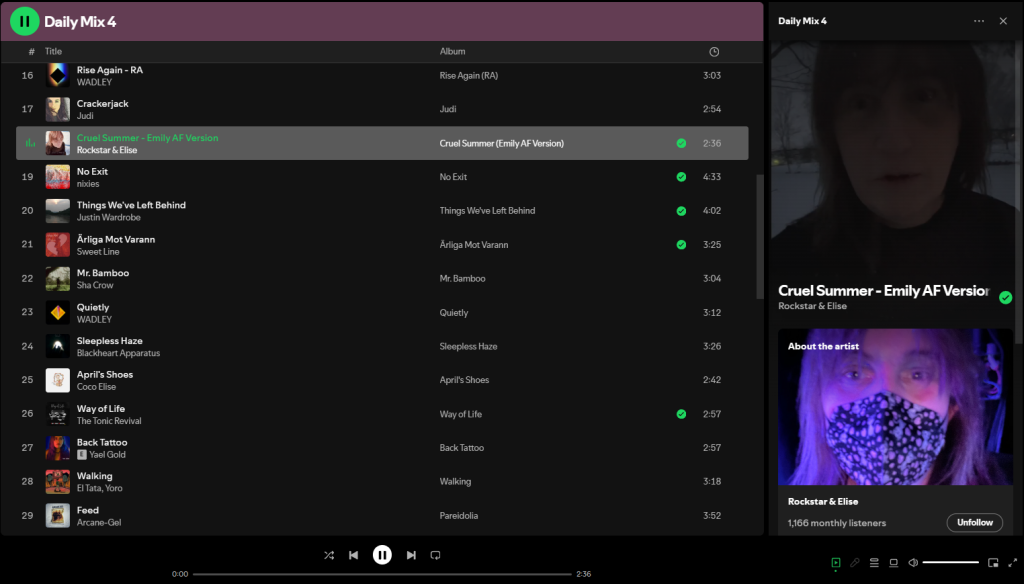Close the Now Playing panel
This screenshot has width=1024, height=584.
(1003, 21)
